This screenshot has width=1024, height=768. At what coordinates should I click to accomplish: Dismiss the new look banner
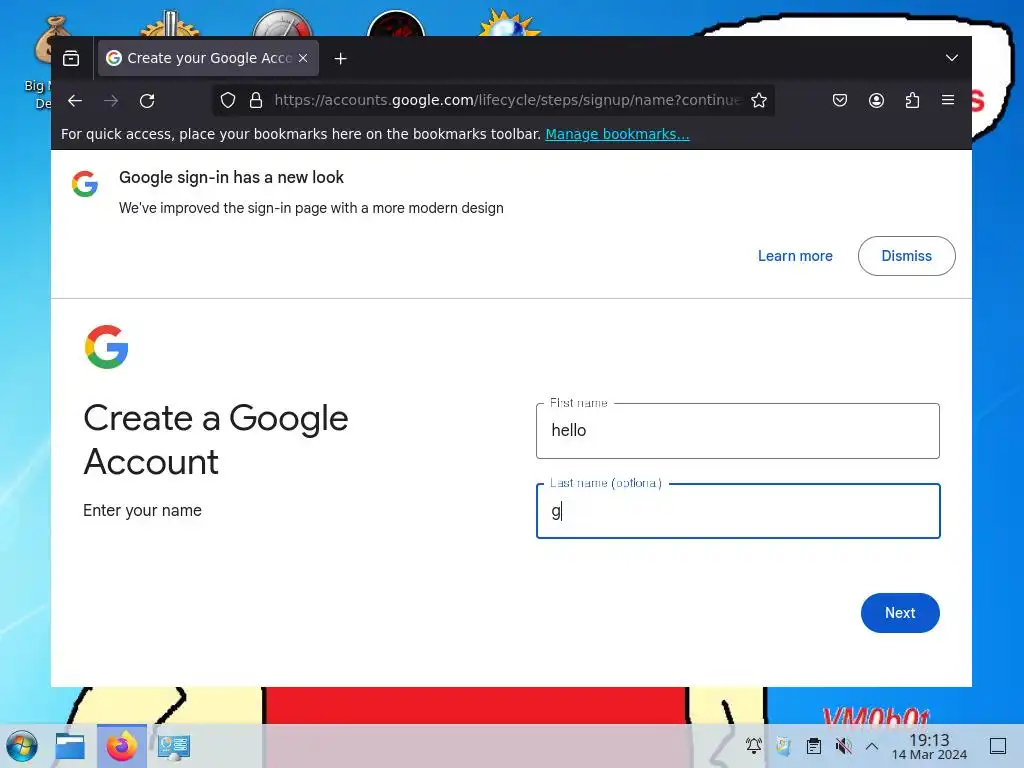tap(906, 256)
